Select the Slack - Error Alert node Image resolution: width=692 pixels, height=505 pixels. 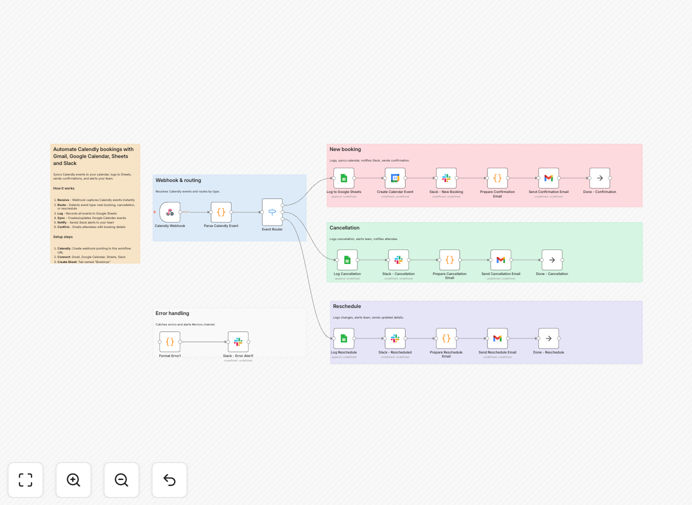click(238, 342)
